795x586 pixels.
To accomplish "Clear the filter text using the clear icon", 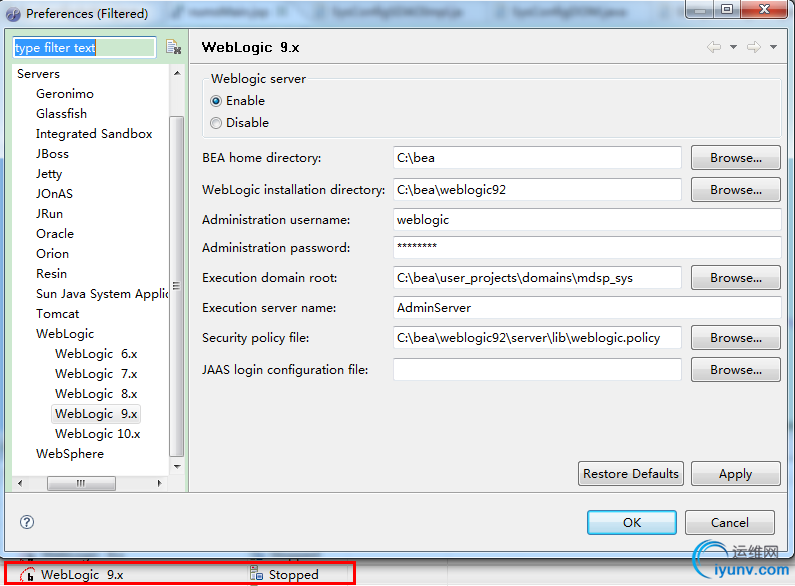I will 173,47.
